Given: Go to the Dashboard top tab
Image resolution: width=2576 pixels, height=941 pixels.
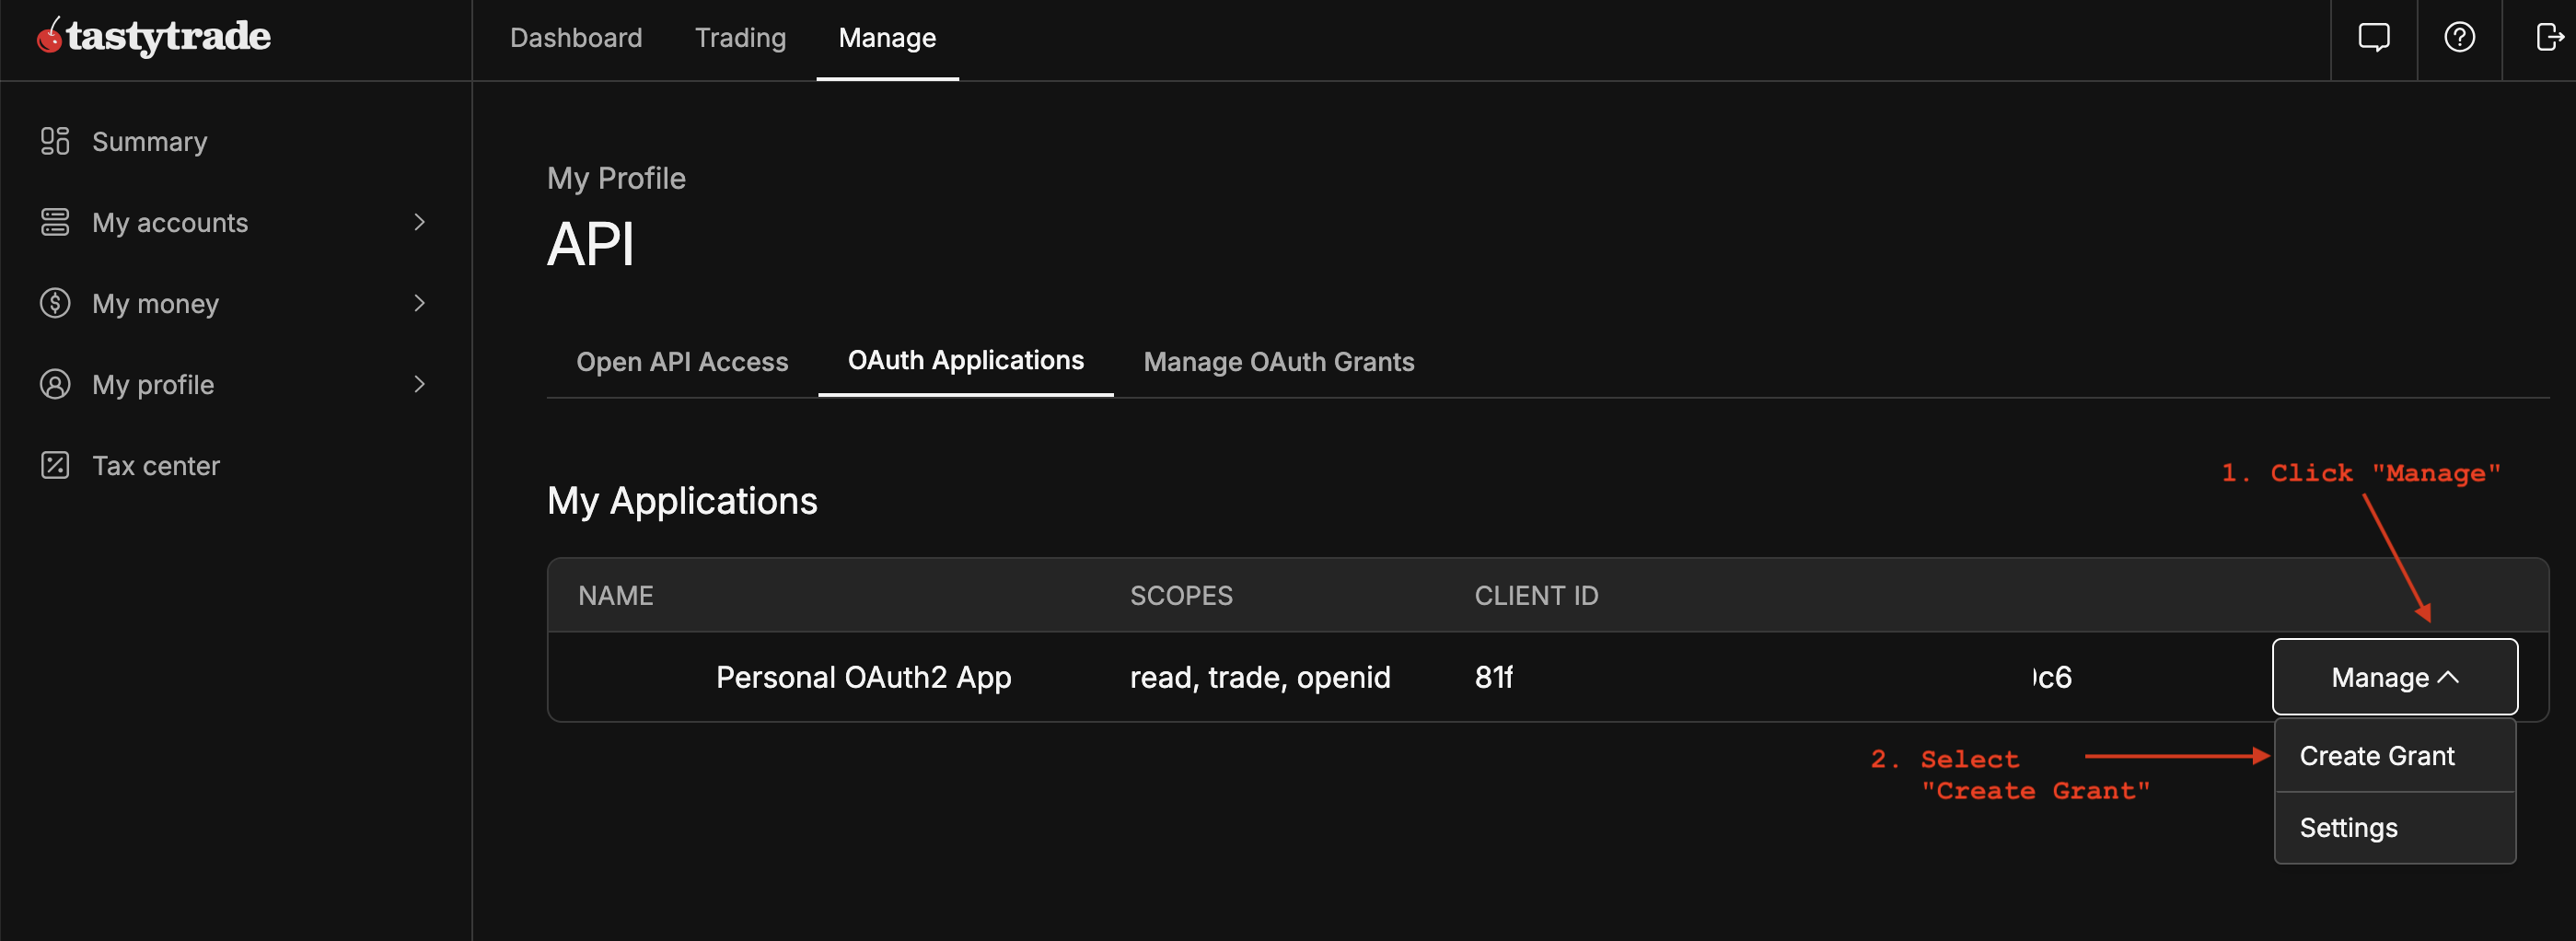Looking at the screenshot, I should pyautogui.click(x=576, y=38).
